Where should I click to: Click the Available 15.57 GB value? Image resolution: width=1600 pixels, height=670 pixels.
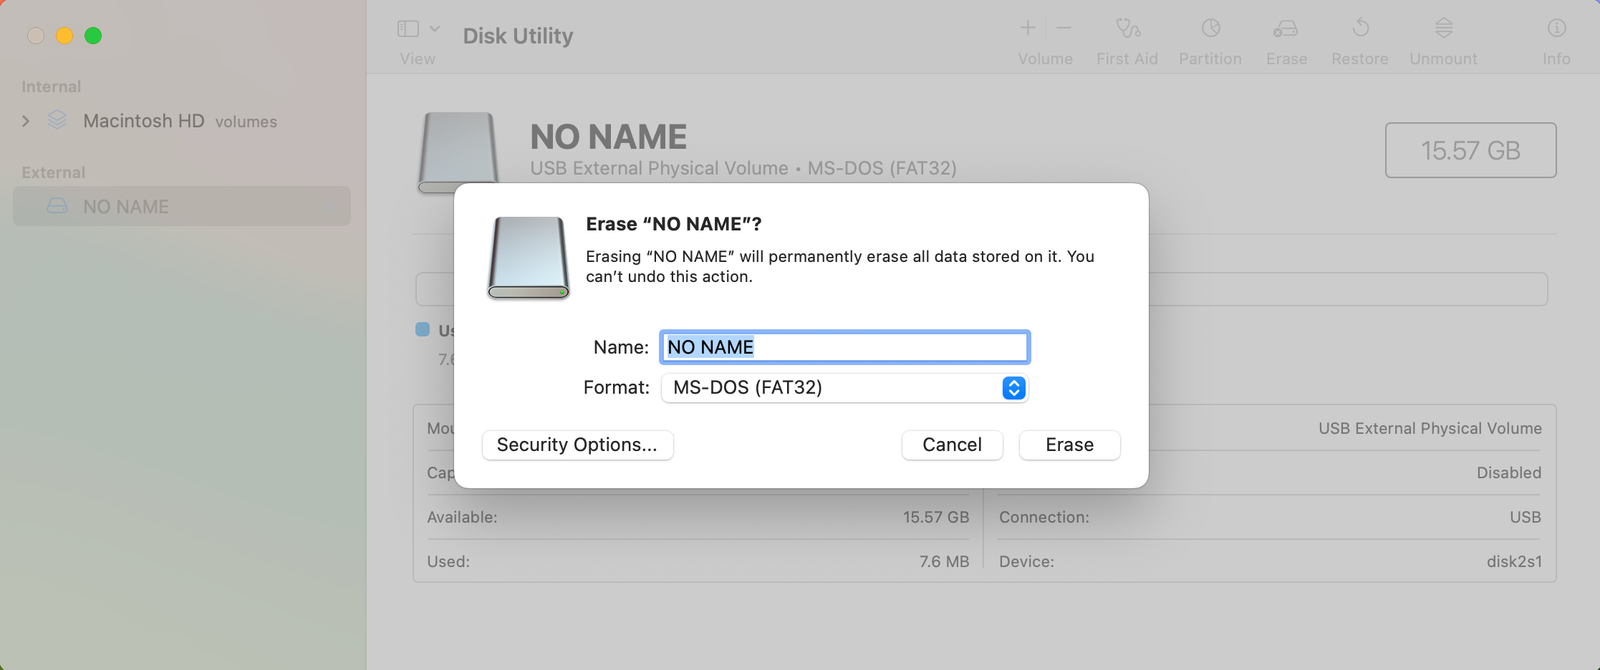tap(936, 517)
